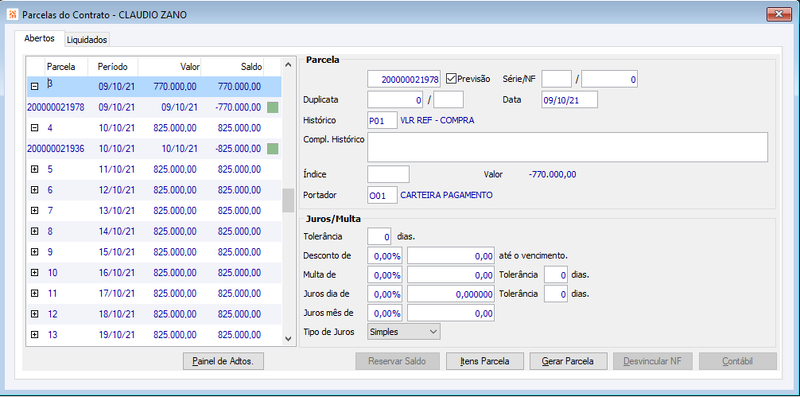Click the Desvincular NF button
Viewport: 800px width, 397px height.
[652, 361]
